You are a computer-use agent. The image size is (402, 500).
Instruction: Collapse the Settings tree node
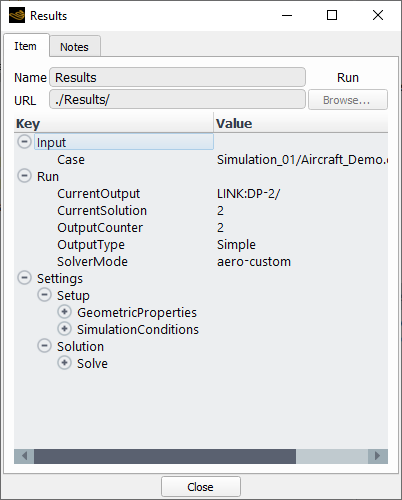click(24, 278)
